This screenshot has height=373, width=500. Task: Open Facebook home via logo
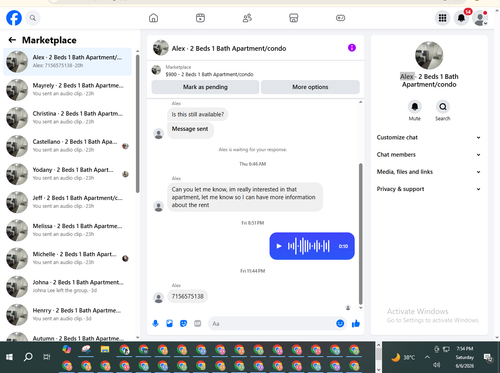point(14,18)
